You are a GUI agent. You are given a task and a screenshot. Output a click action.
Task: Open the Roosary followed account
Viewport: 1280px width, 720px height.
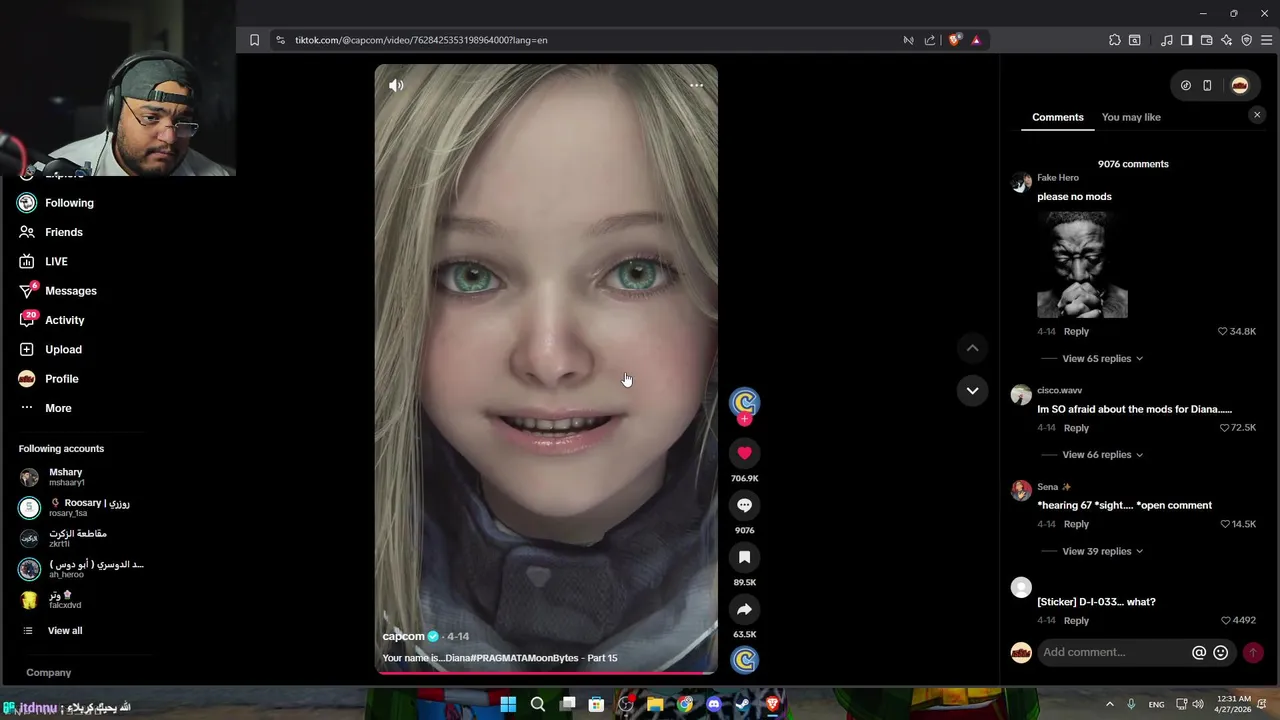tap(88, 507)
